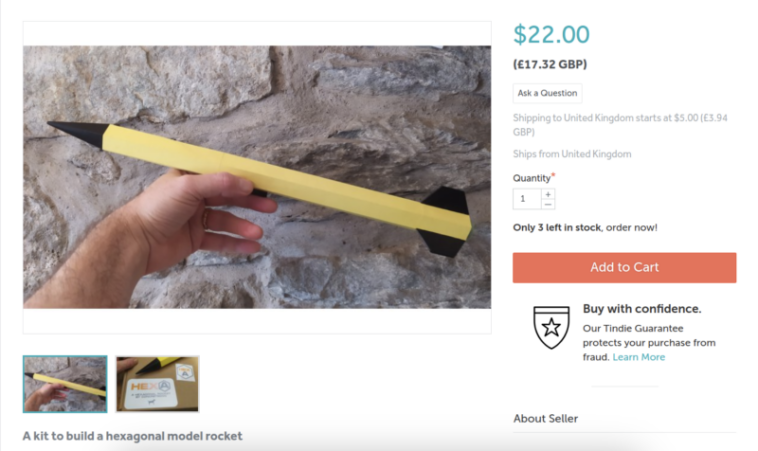
Task: Select the first rocket-in-hand thumbnail
Action: [65, 384]
